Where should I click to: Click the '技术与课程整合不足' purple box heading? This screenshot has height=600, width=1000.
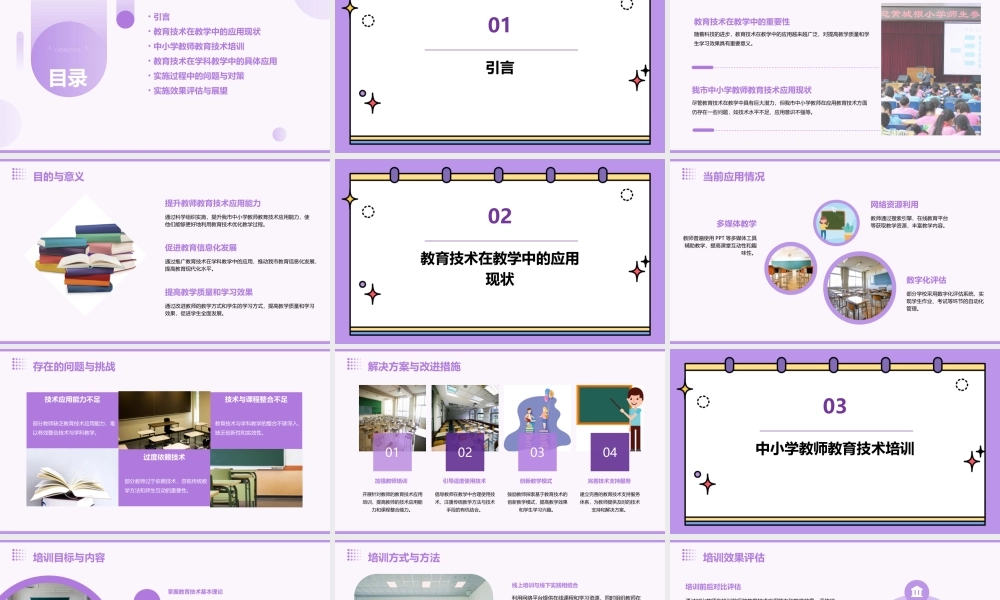tap(256, 399)
